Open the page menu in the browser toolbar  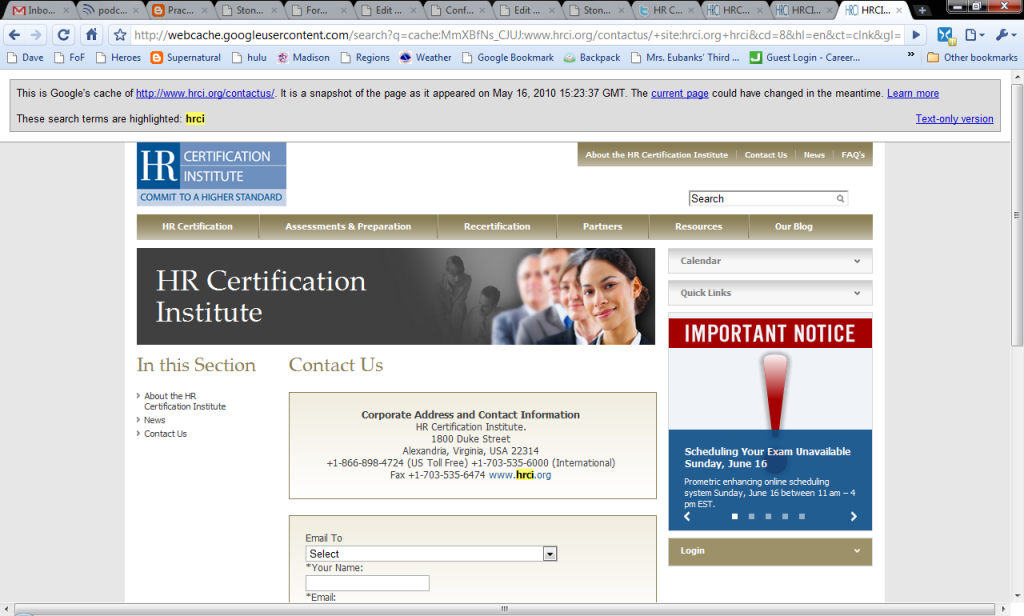coord(974,35)
